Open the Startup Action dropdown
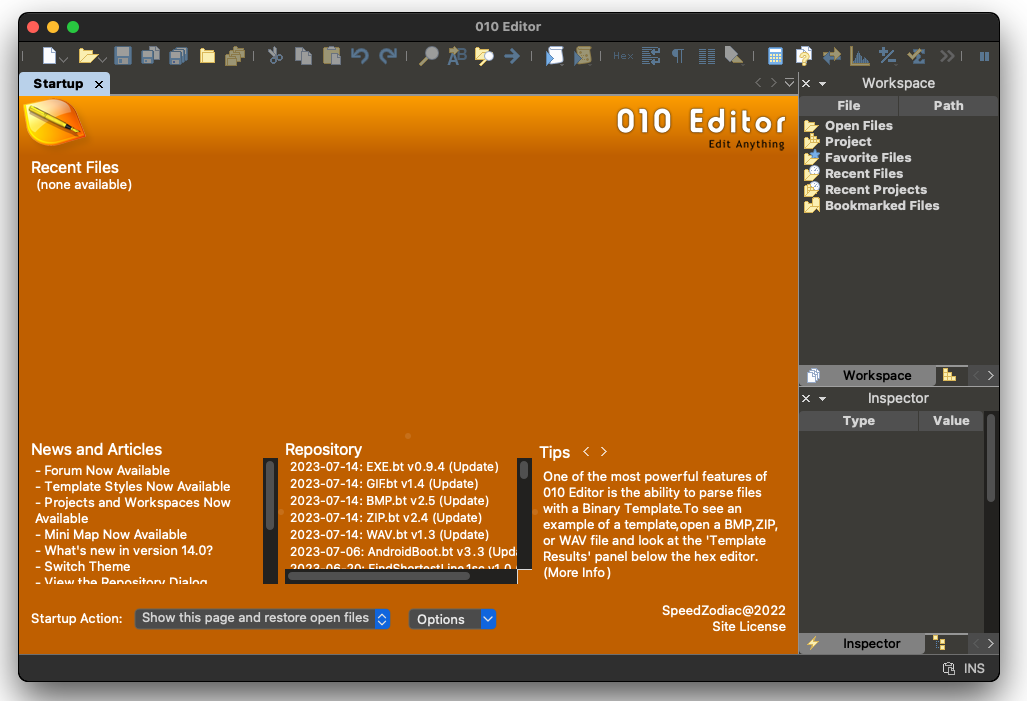 (262, 619)
